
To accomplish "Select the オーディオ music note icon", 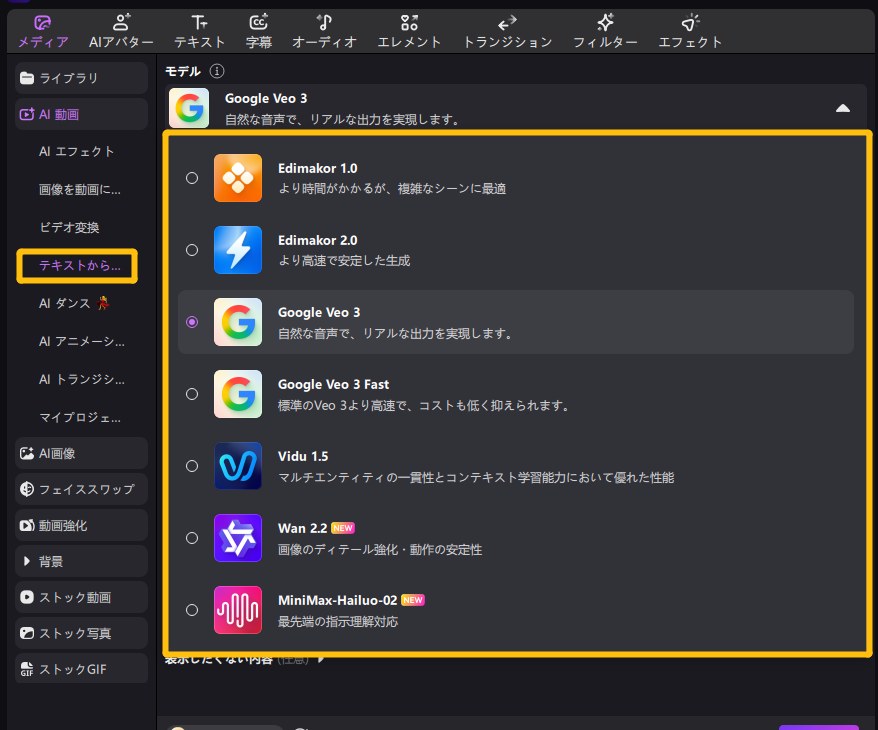I will (x=324, y=22).
